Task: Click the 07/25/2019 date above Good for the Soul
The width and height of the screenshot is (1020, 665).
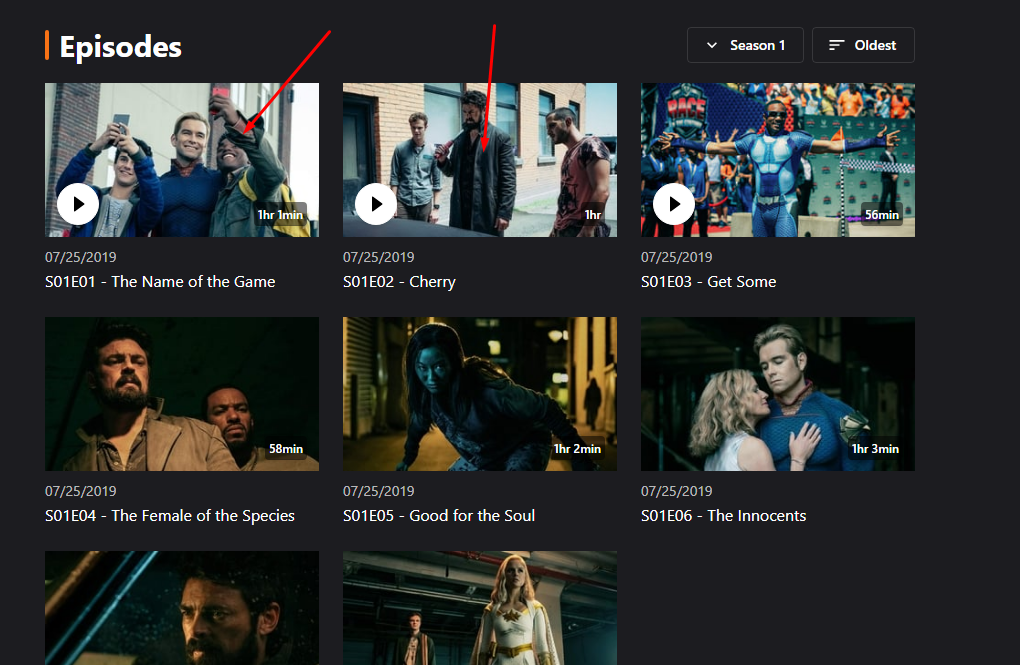Action: coord(379,491)
